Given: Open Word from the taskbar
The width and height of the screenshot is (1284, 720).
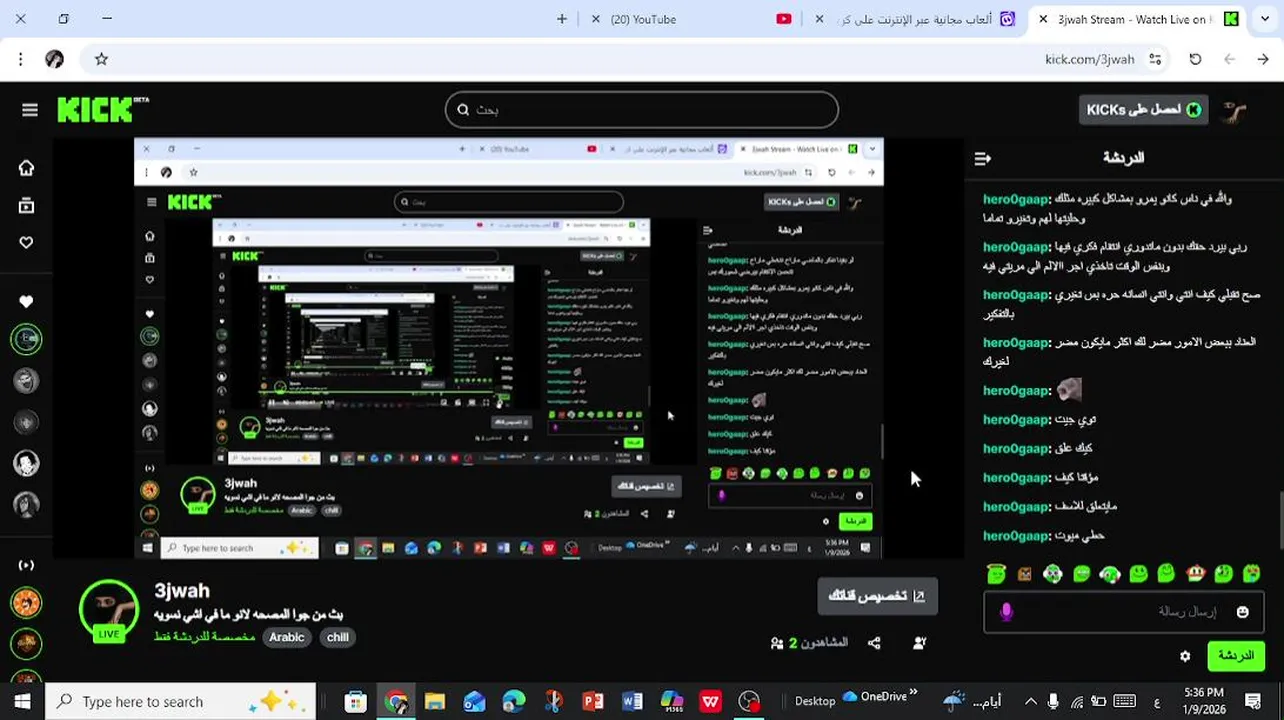Looking at the screenshot, I should [632, 701].
